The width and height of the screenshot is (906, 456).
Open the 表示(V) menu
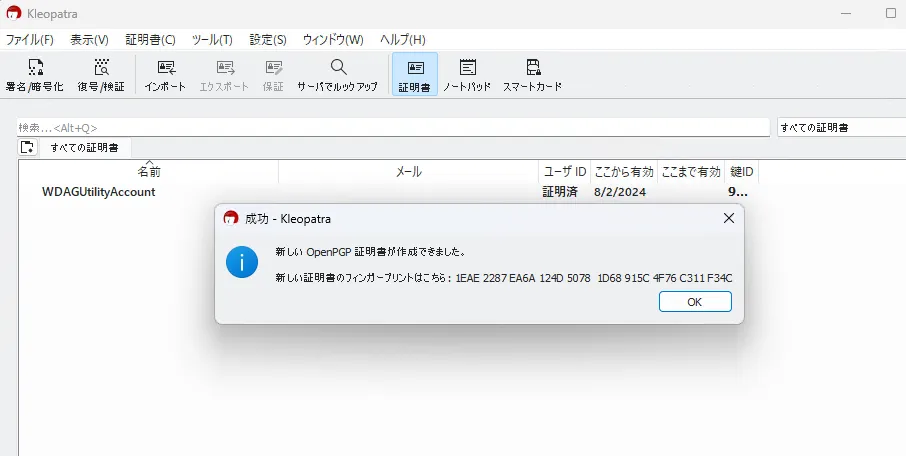(x=90, y=40)
